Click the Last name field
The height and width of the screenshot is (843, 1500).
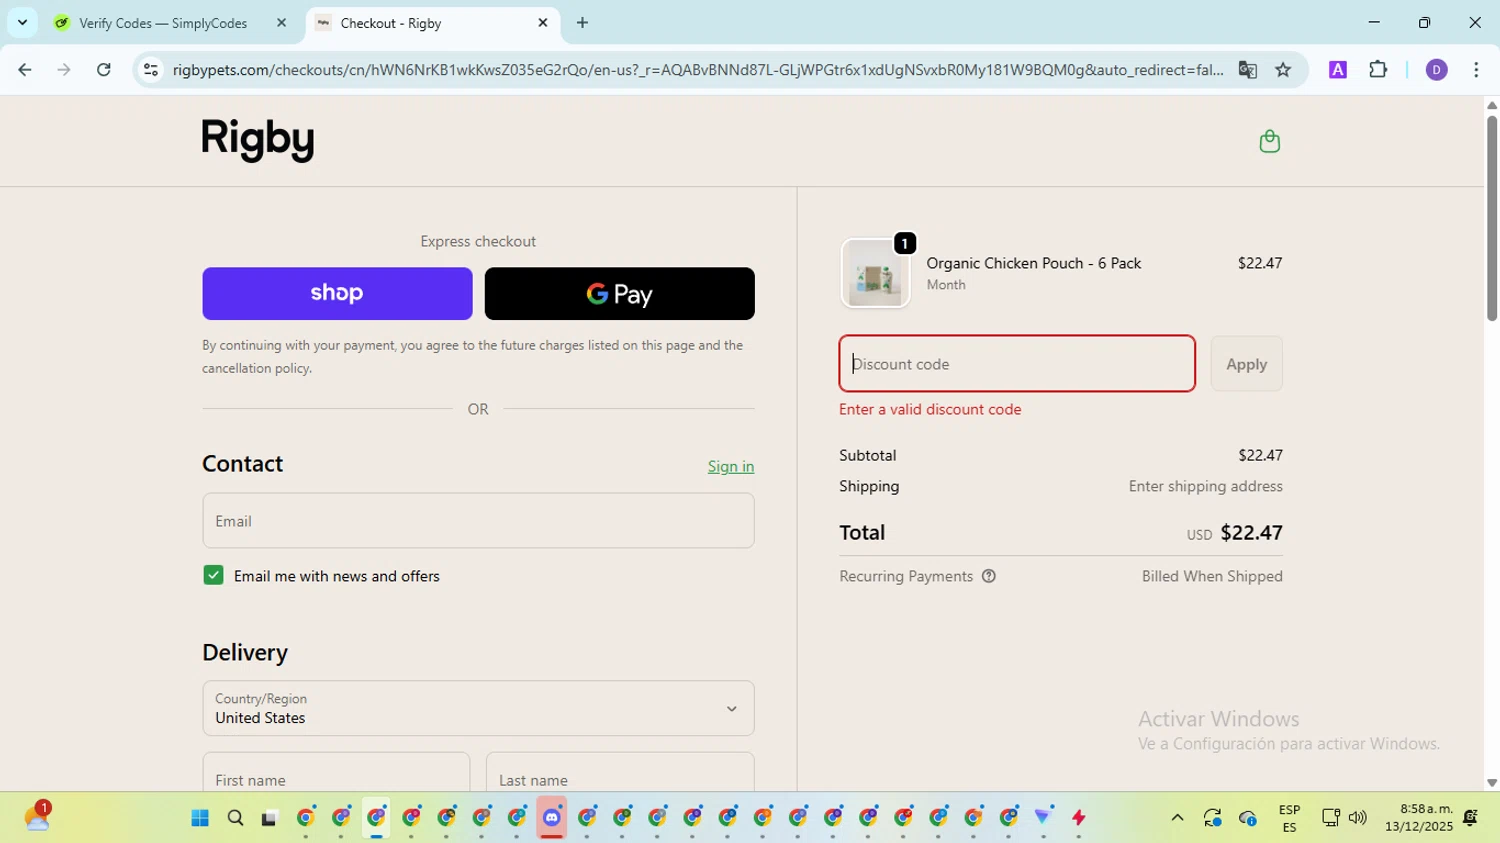[x=620, y=773]
